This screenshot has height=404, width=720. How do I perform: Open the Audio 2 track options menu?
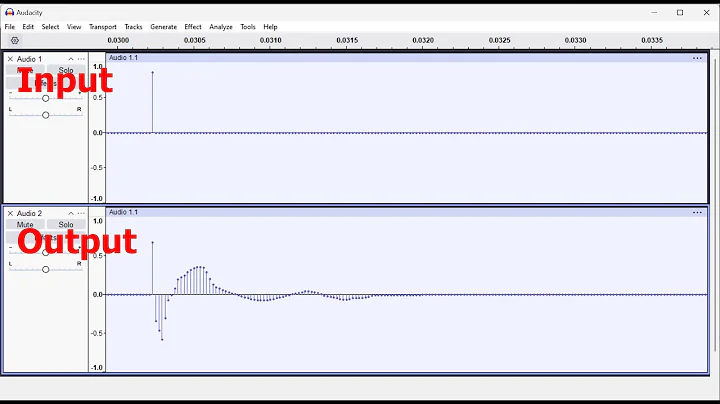click(81, 213)
